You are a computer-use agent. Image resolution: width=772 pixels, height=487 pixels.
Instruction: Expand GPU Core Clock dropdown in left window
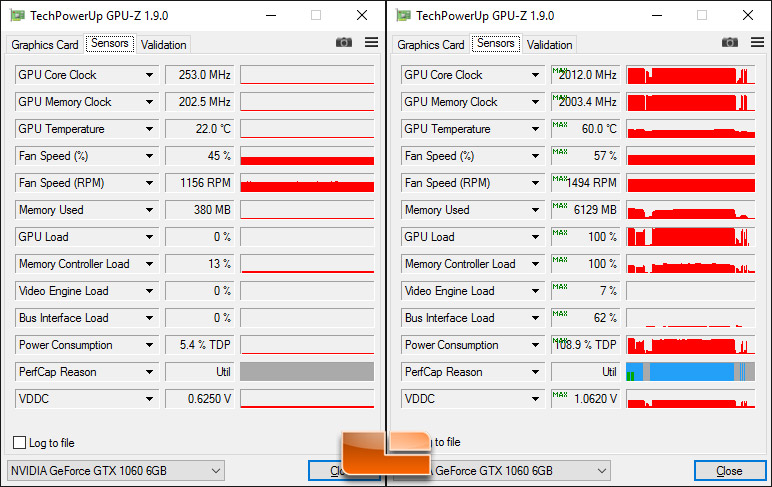[149, 75]
